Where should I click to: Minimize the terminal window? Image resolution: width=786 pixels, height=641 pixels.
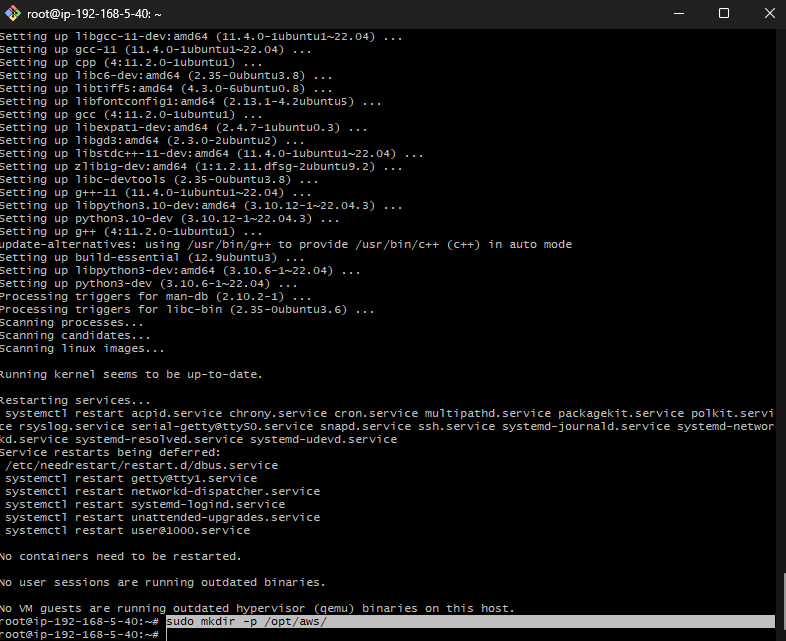(x=679, y=14)
